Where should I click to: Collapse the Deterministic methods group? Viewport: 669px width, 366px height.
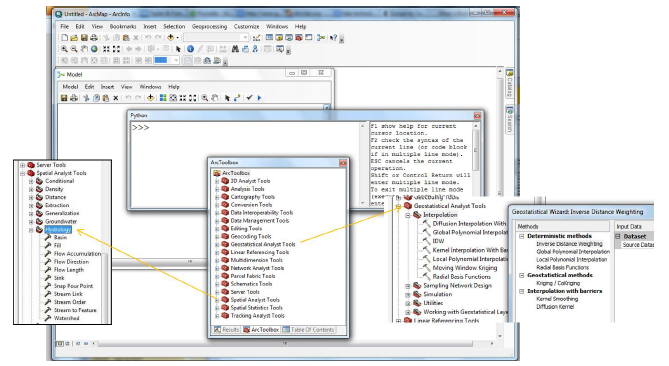tap(521, 236)
